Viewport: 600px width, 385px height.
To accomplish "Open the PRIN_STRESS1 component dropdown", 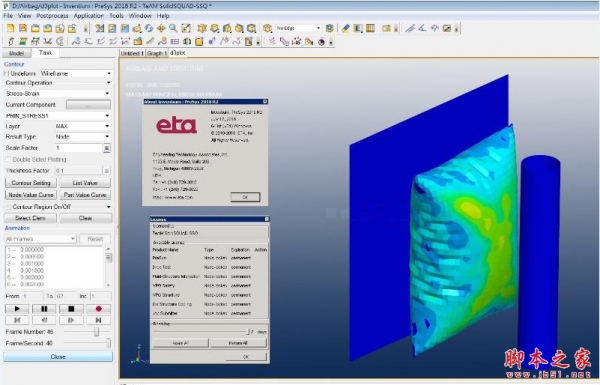I will pyautogui.click(x=58, y=116).
